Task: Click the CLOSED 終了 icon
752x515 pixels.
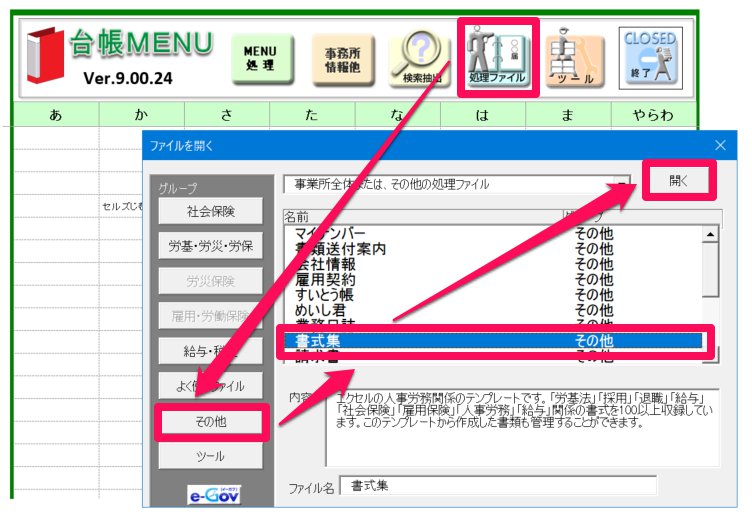Action: point(650,58)
